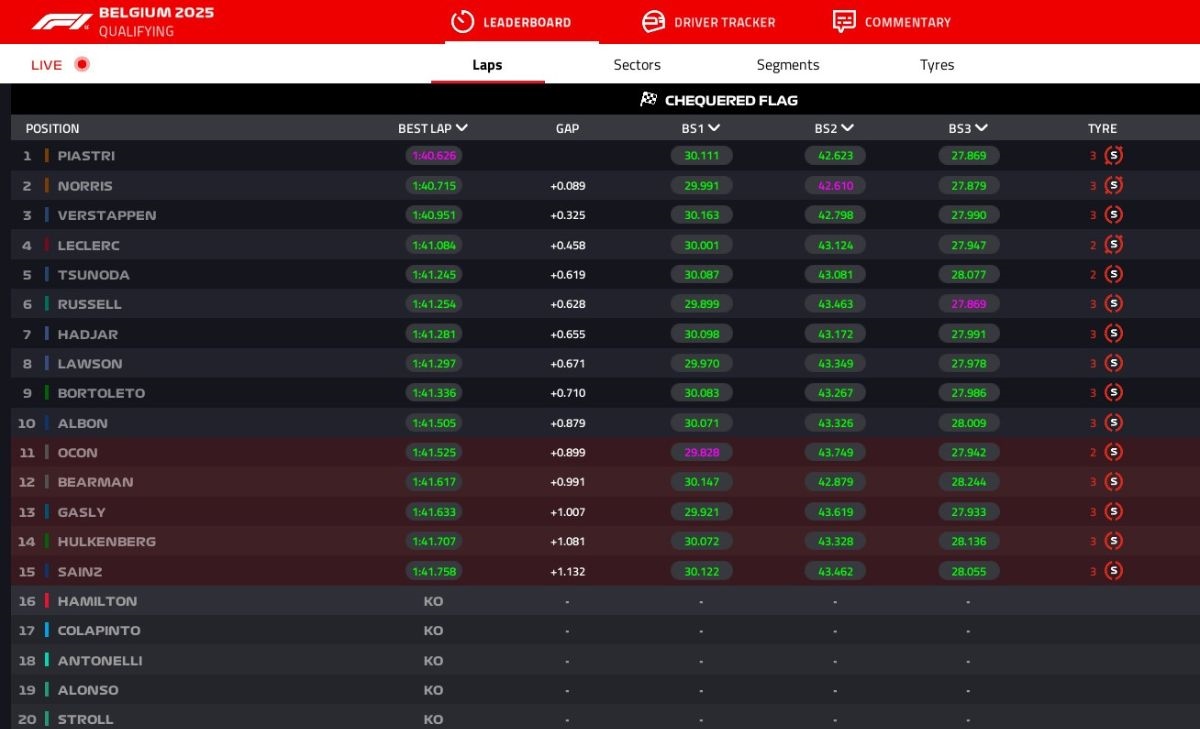Open the Tyres tab
The height and width of the screenshot is (729, 1200).
pos(937,65)
